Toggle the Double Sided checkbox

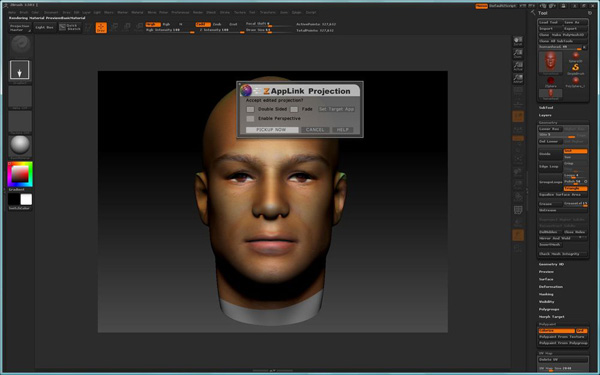point(250,109)
